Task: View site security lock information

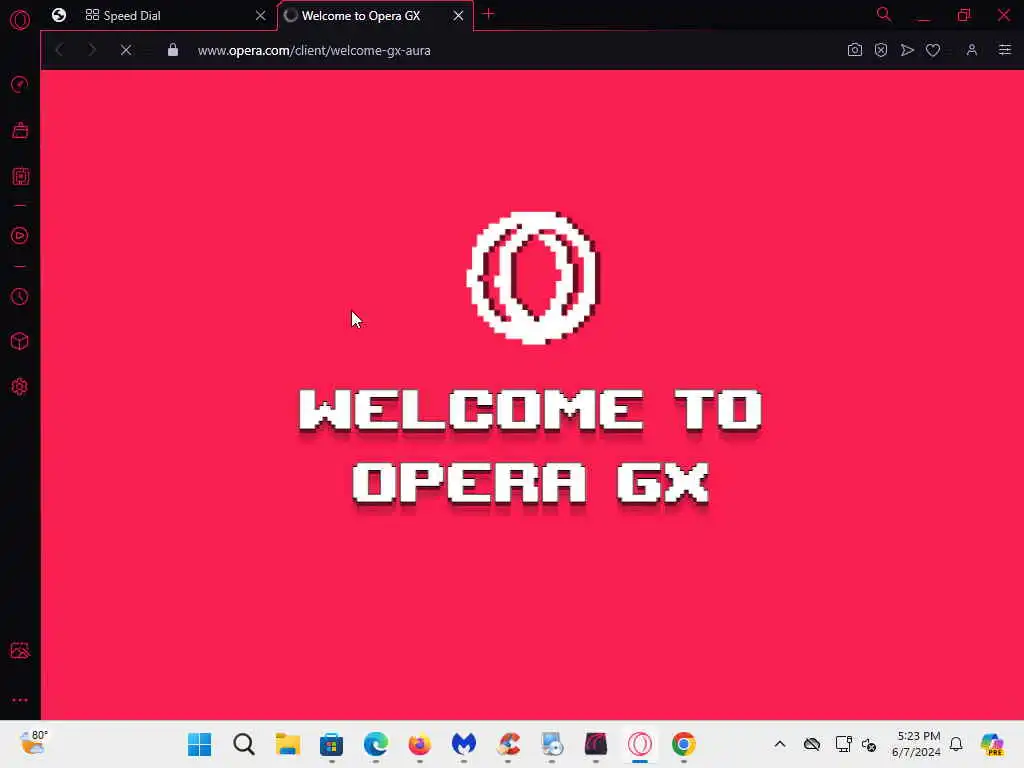Action: click(173, 50)
